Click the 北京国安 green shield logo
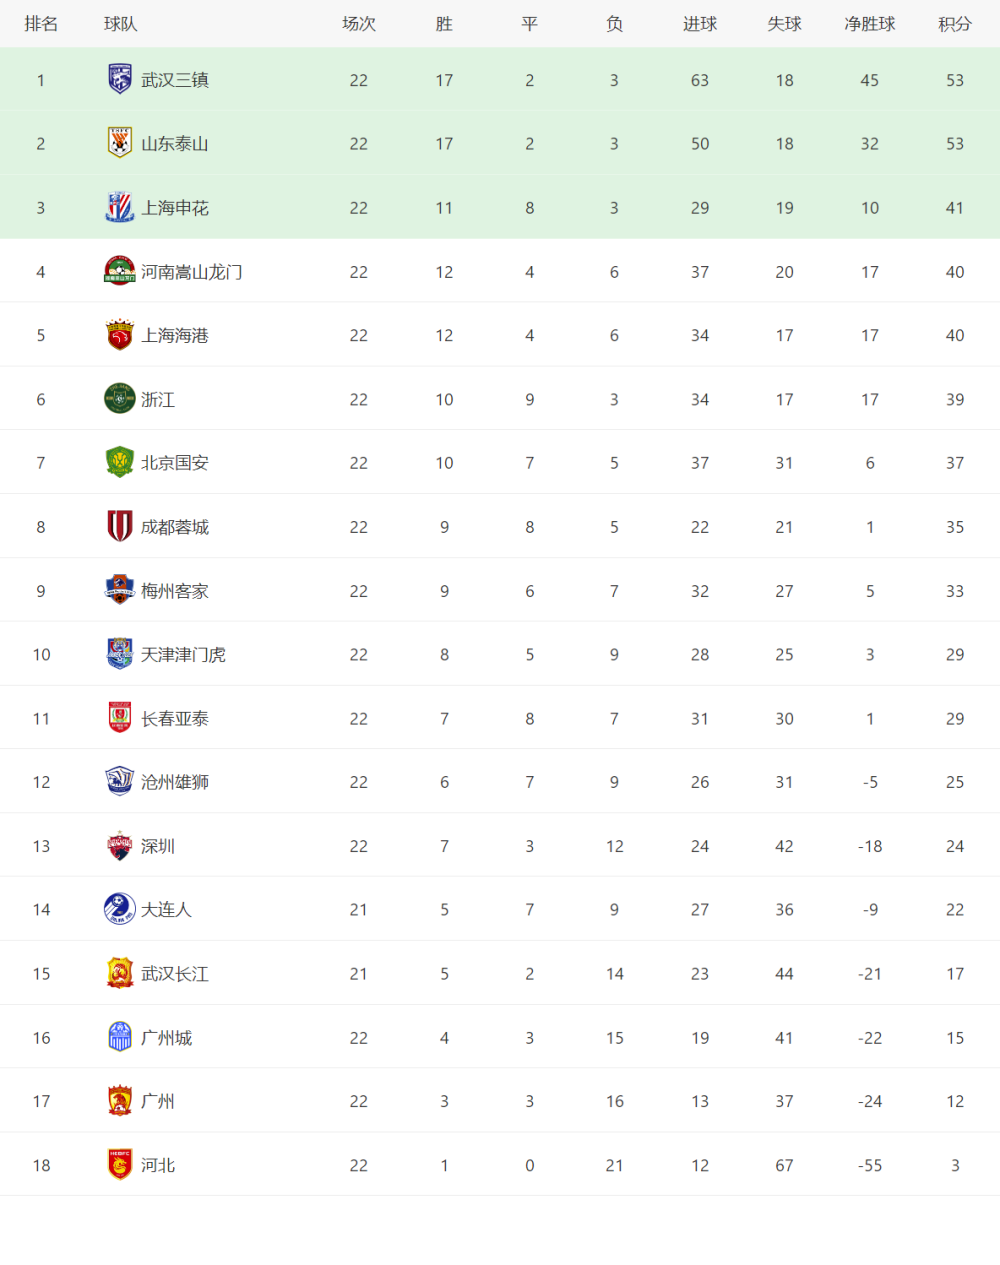This screenshot has width=1000, height=1265. point(120,462)
